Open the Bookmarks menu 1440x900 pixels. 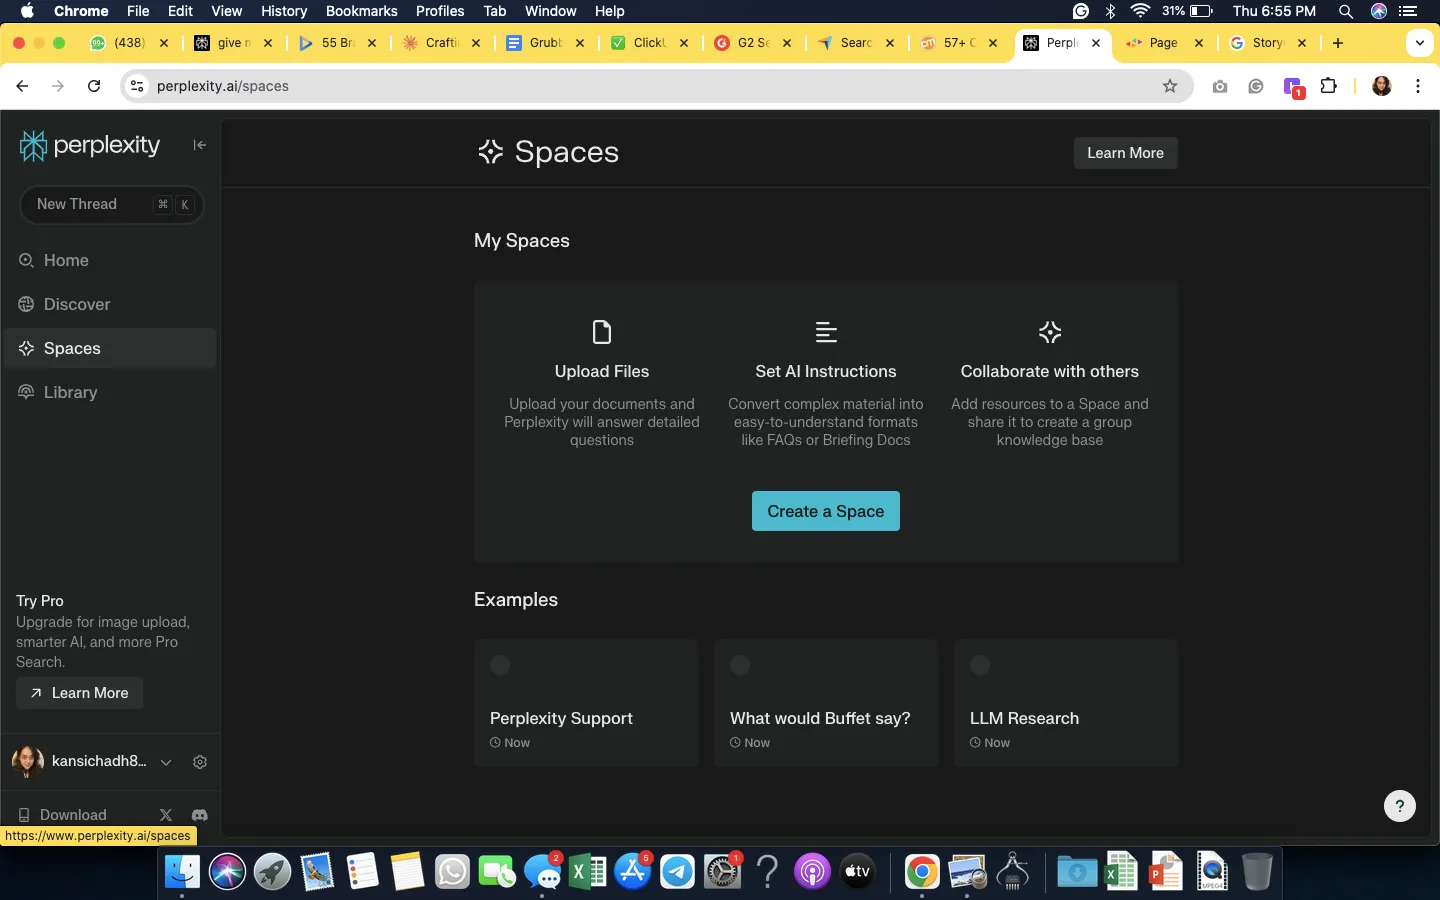(x=362, y=11)
